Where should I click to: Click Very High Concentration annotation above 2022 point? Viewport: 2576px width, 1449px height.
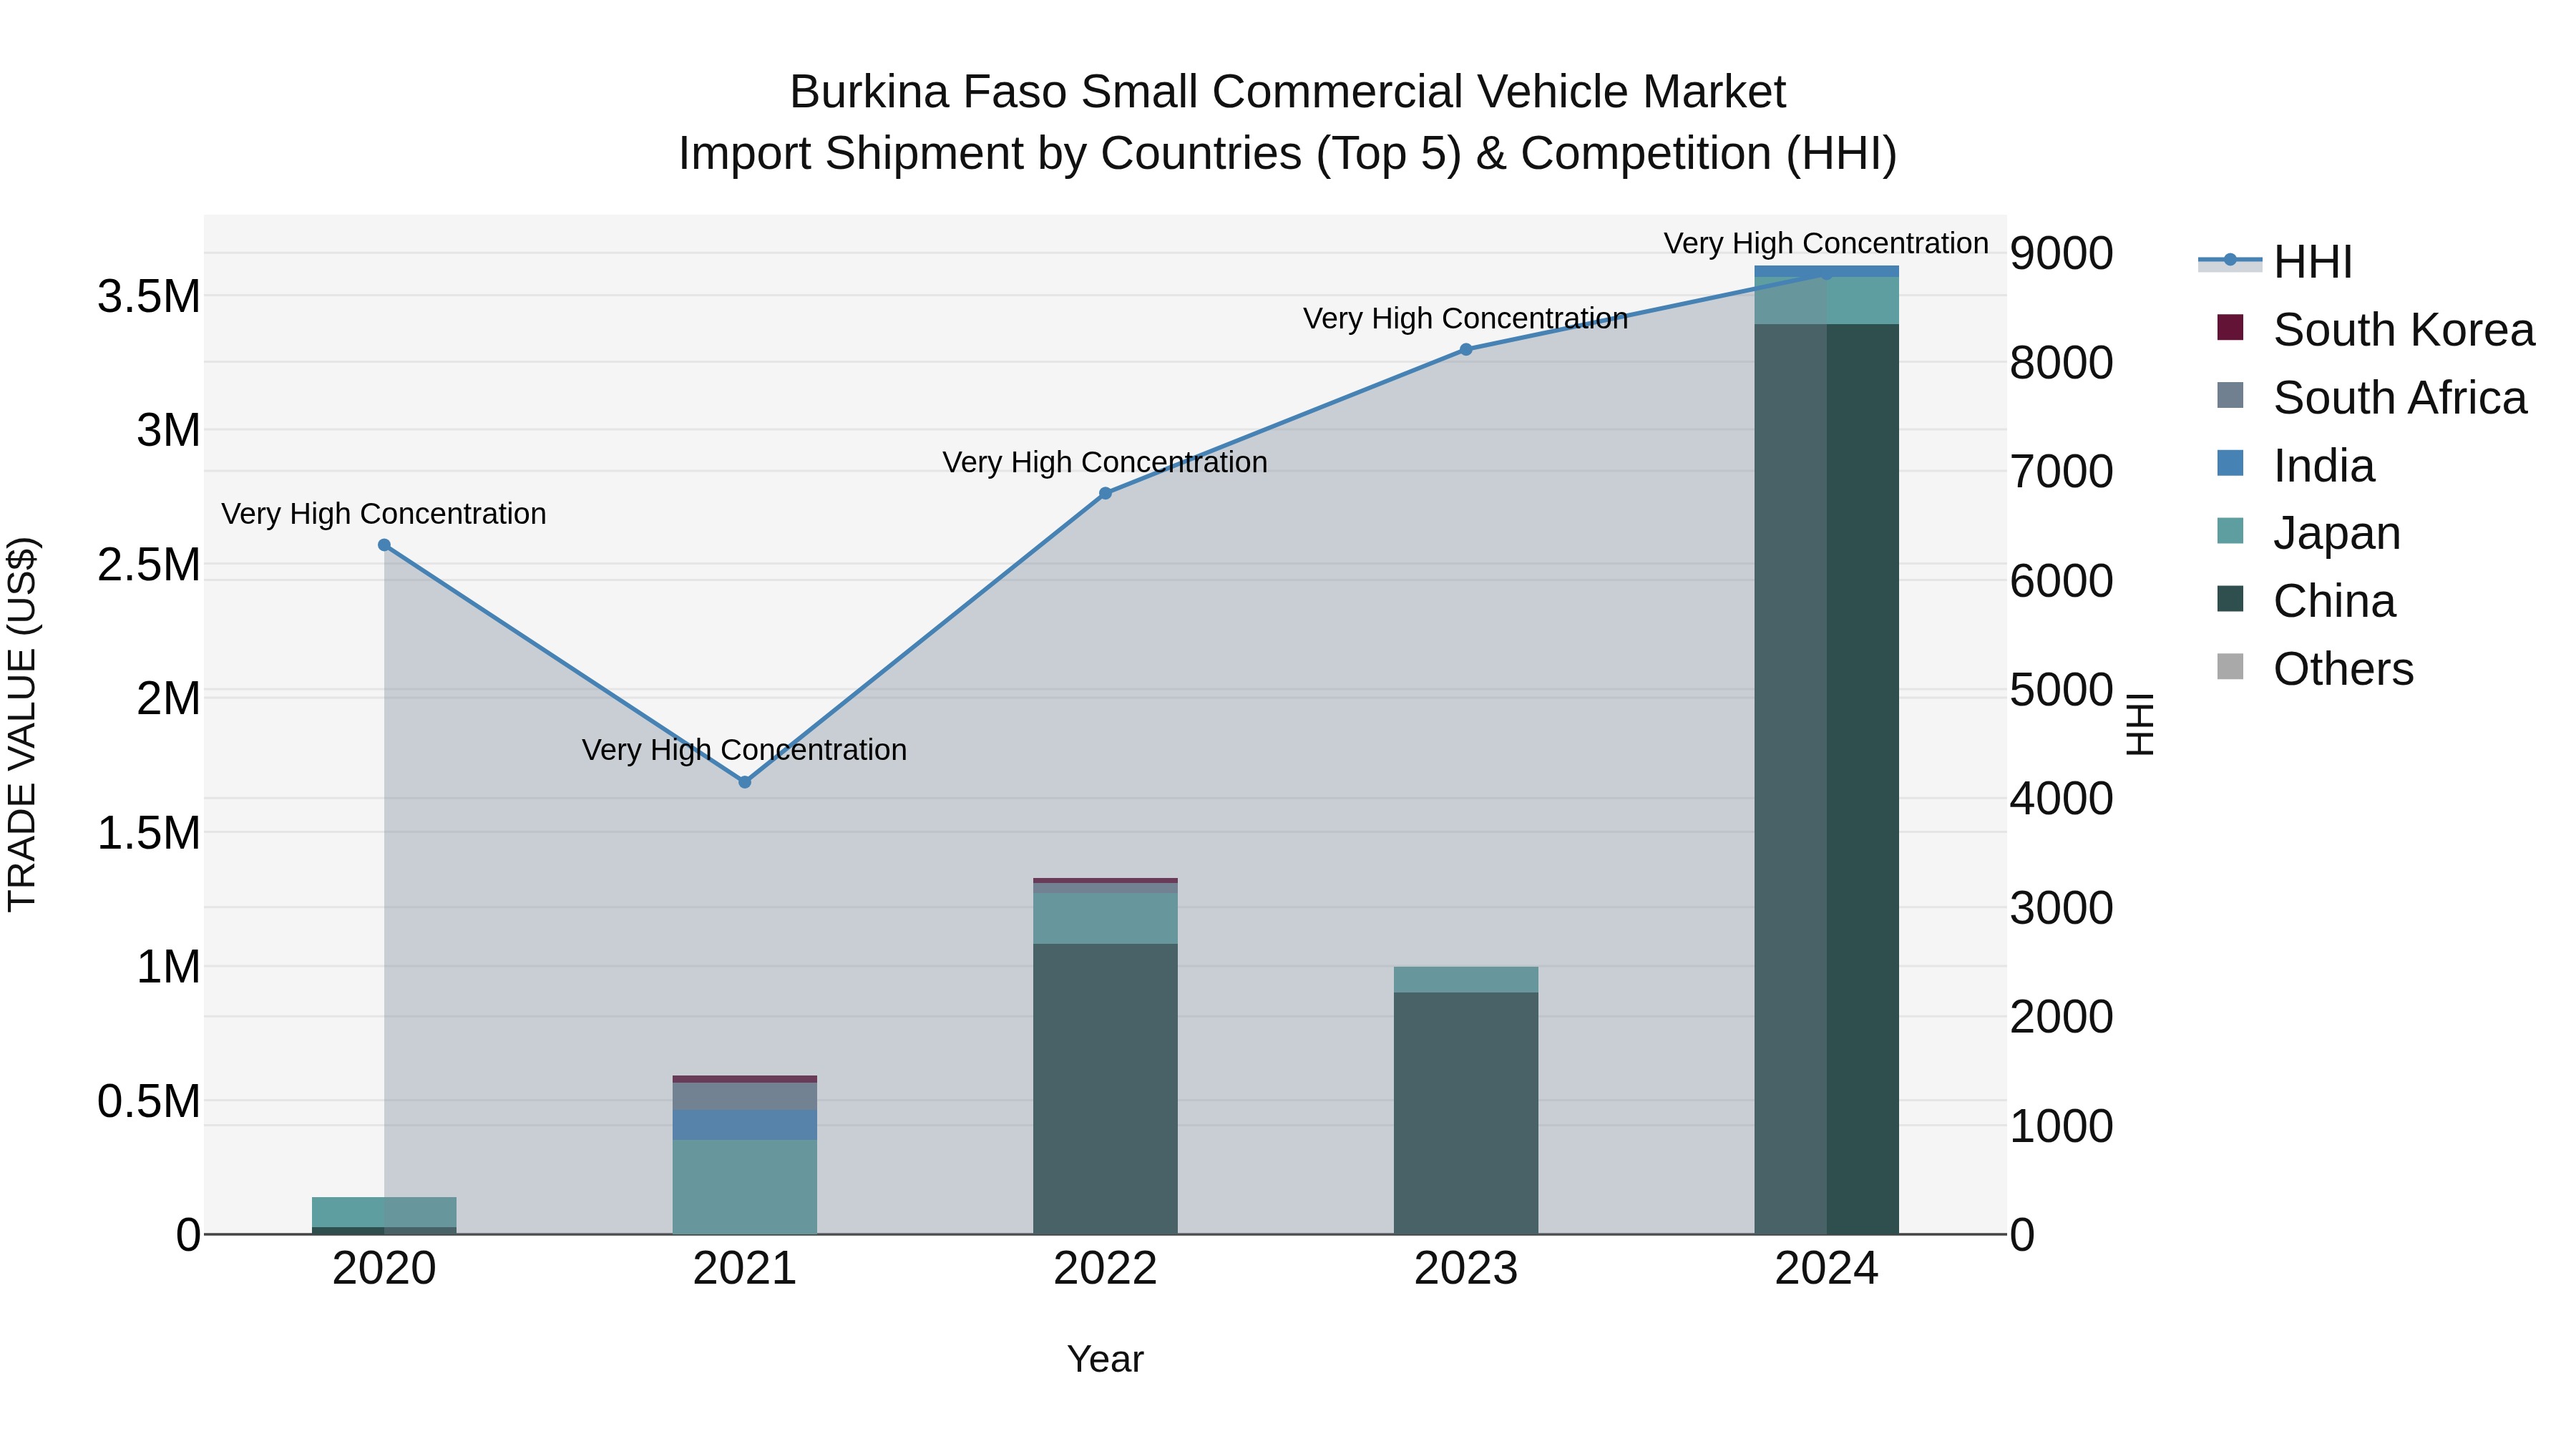click(1105, 462)
